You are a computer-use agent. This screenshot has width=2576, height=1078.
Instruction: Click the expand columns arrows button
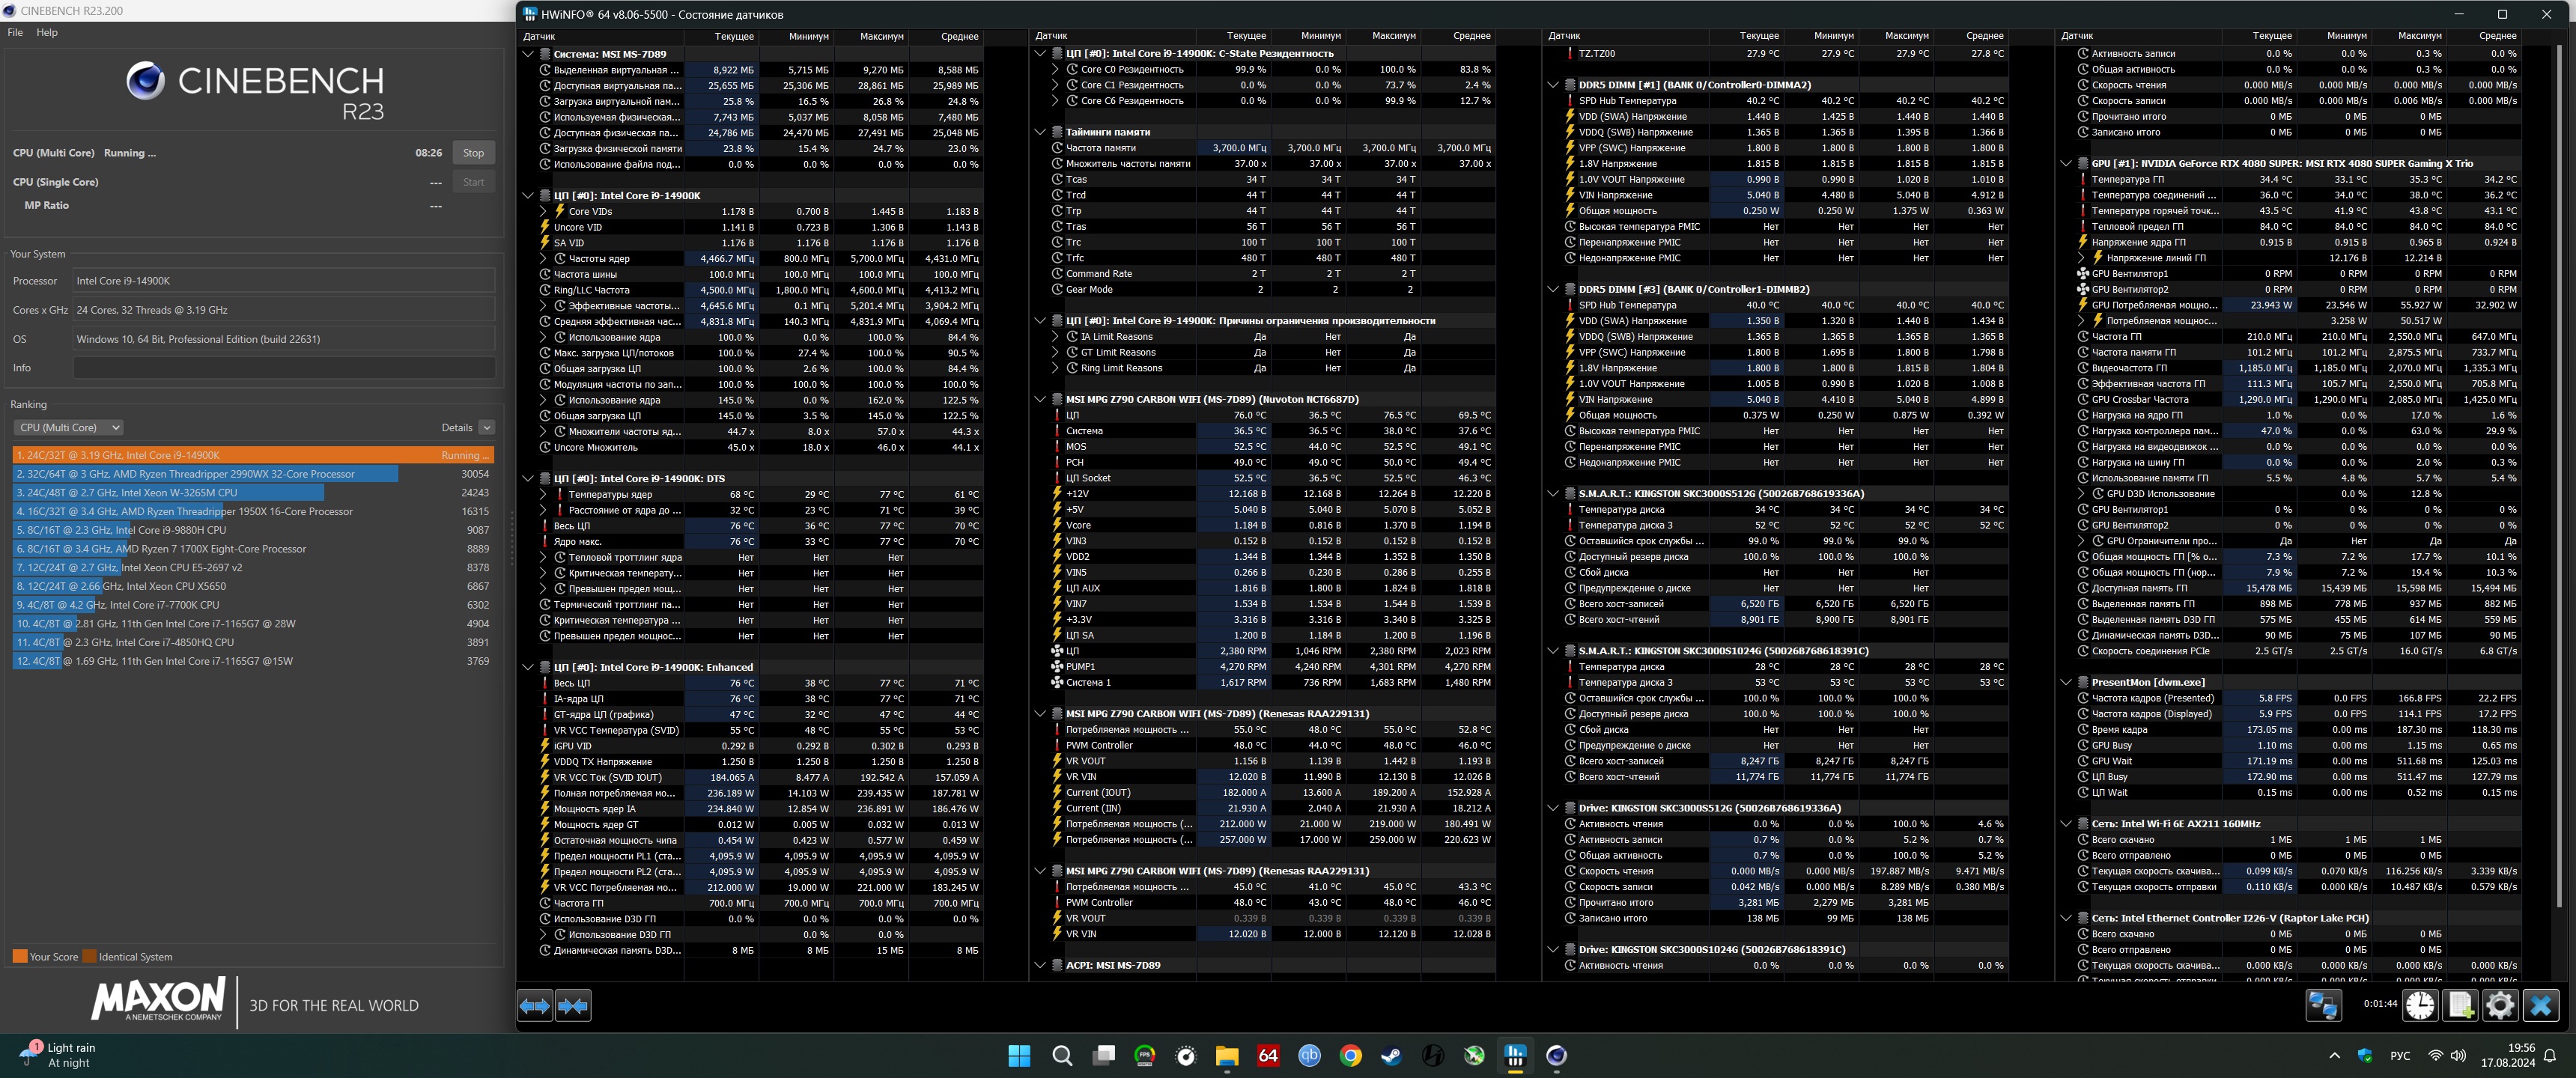pyautogui.click(x=535, y=1005)
